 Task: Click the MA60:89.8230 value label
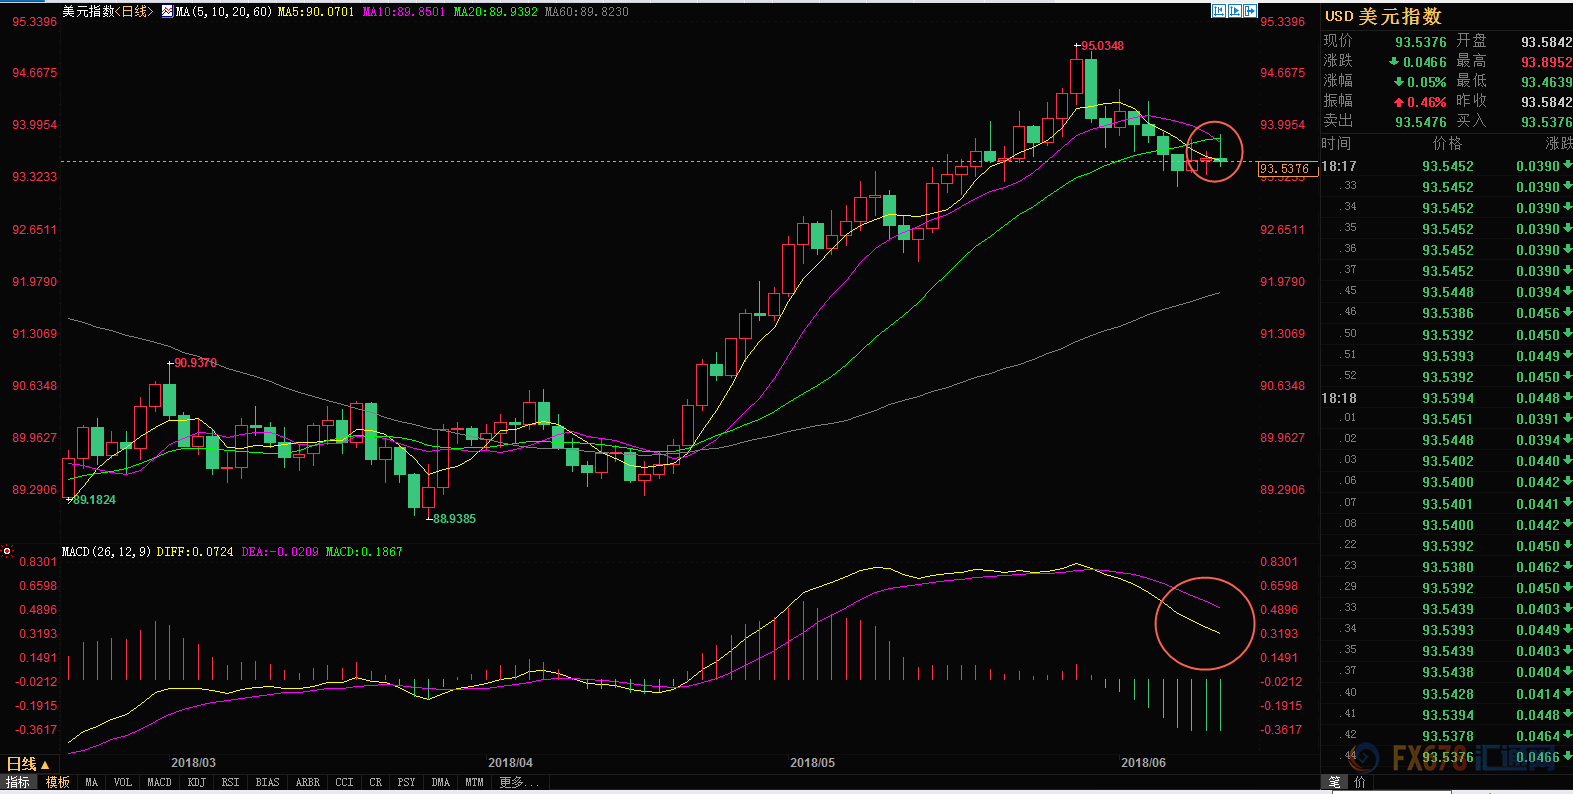(x=587, y=12)
